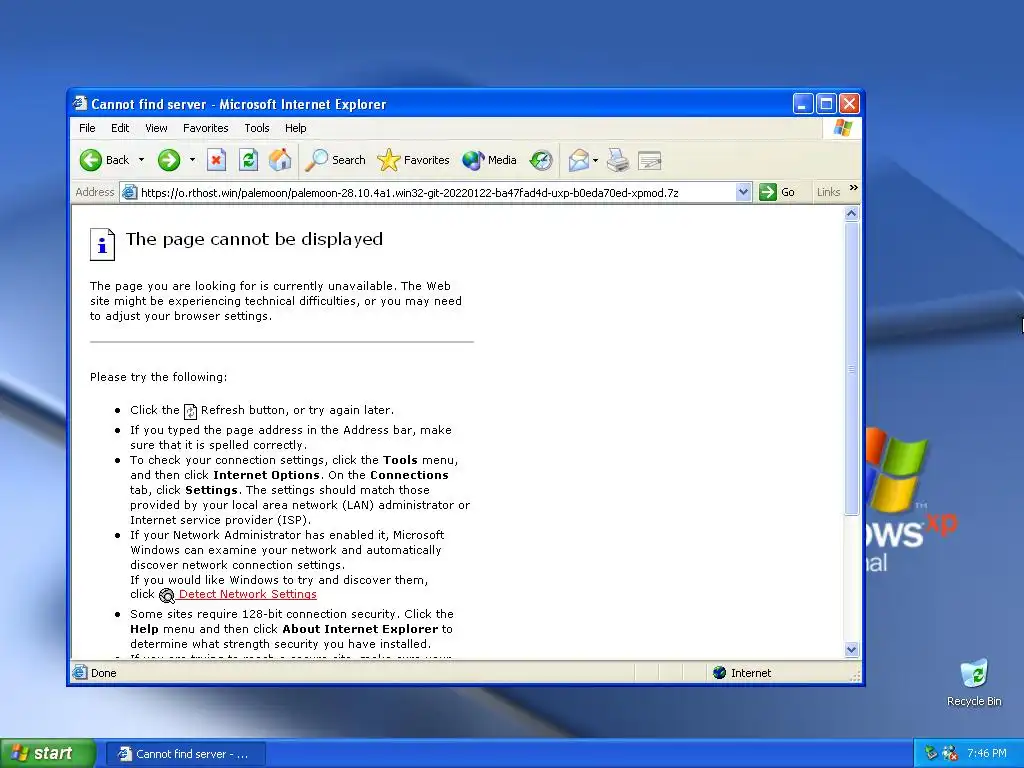Click the info icon beside error heading
Screen dimensions: 1024x768
tap(103, 244)
